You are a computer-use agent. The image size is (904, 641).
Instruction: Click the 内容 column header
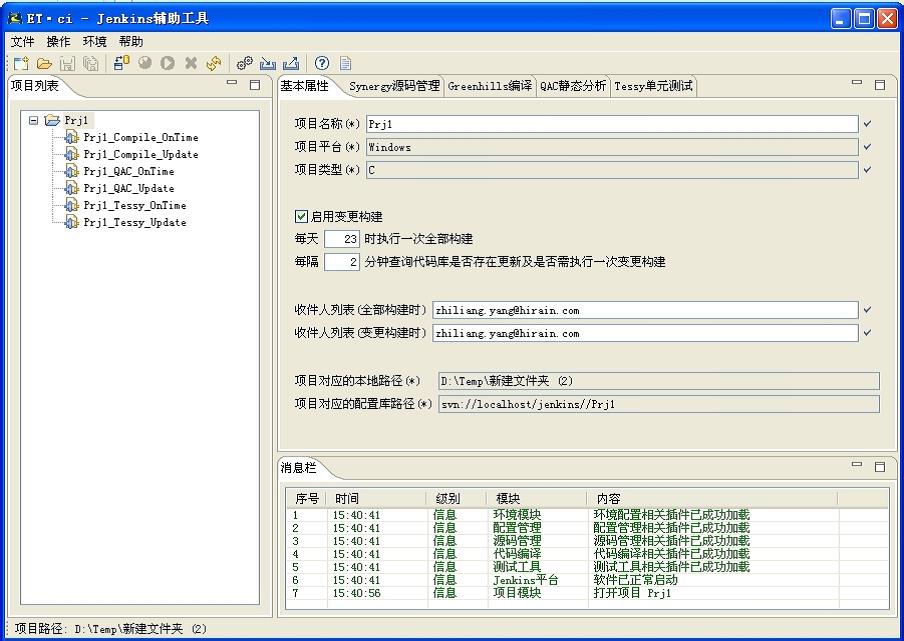(x=713, y=499)
